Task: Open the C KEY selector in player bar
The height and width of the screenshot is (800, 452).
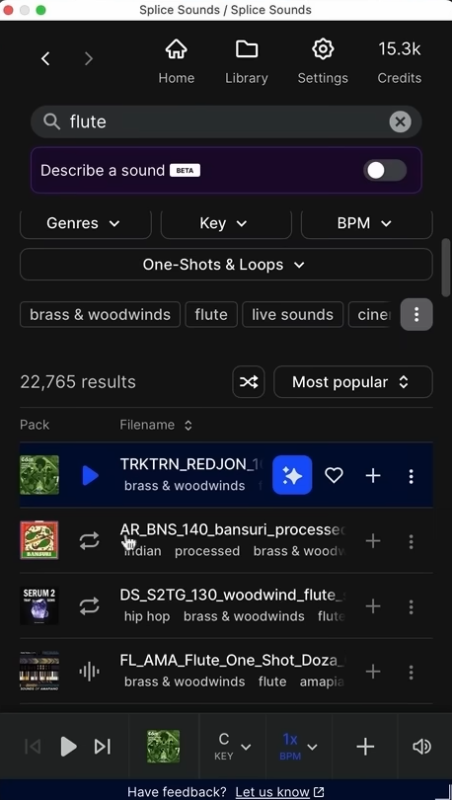Action: click(232, 746)
